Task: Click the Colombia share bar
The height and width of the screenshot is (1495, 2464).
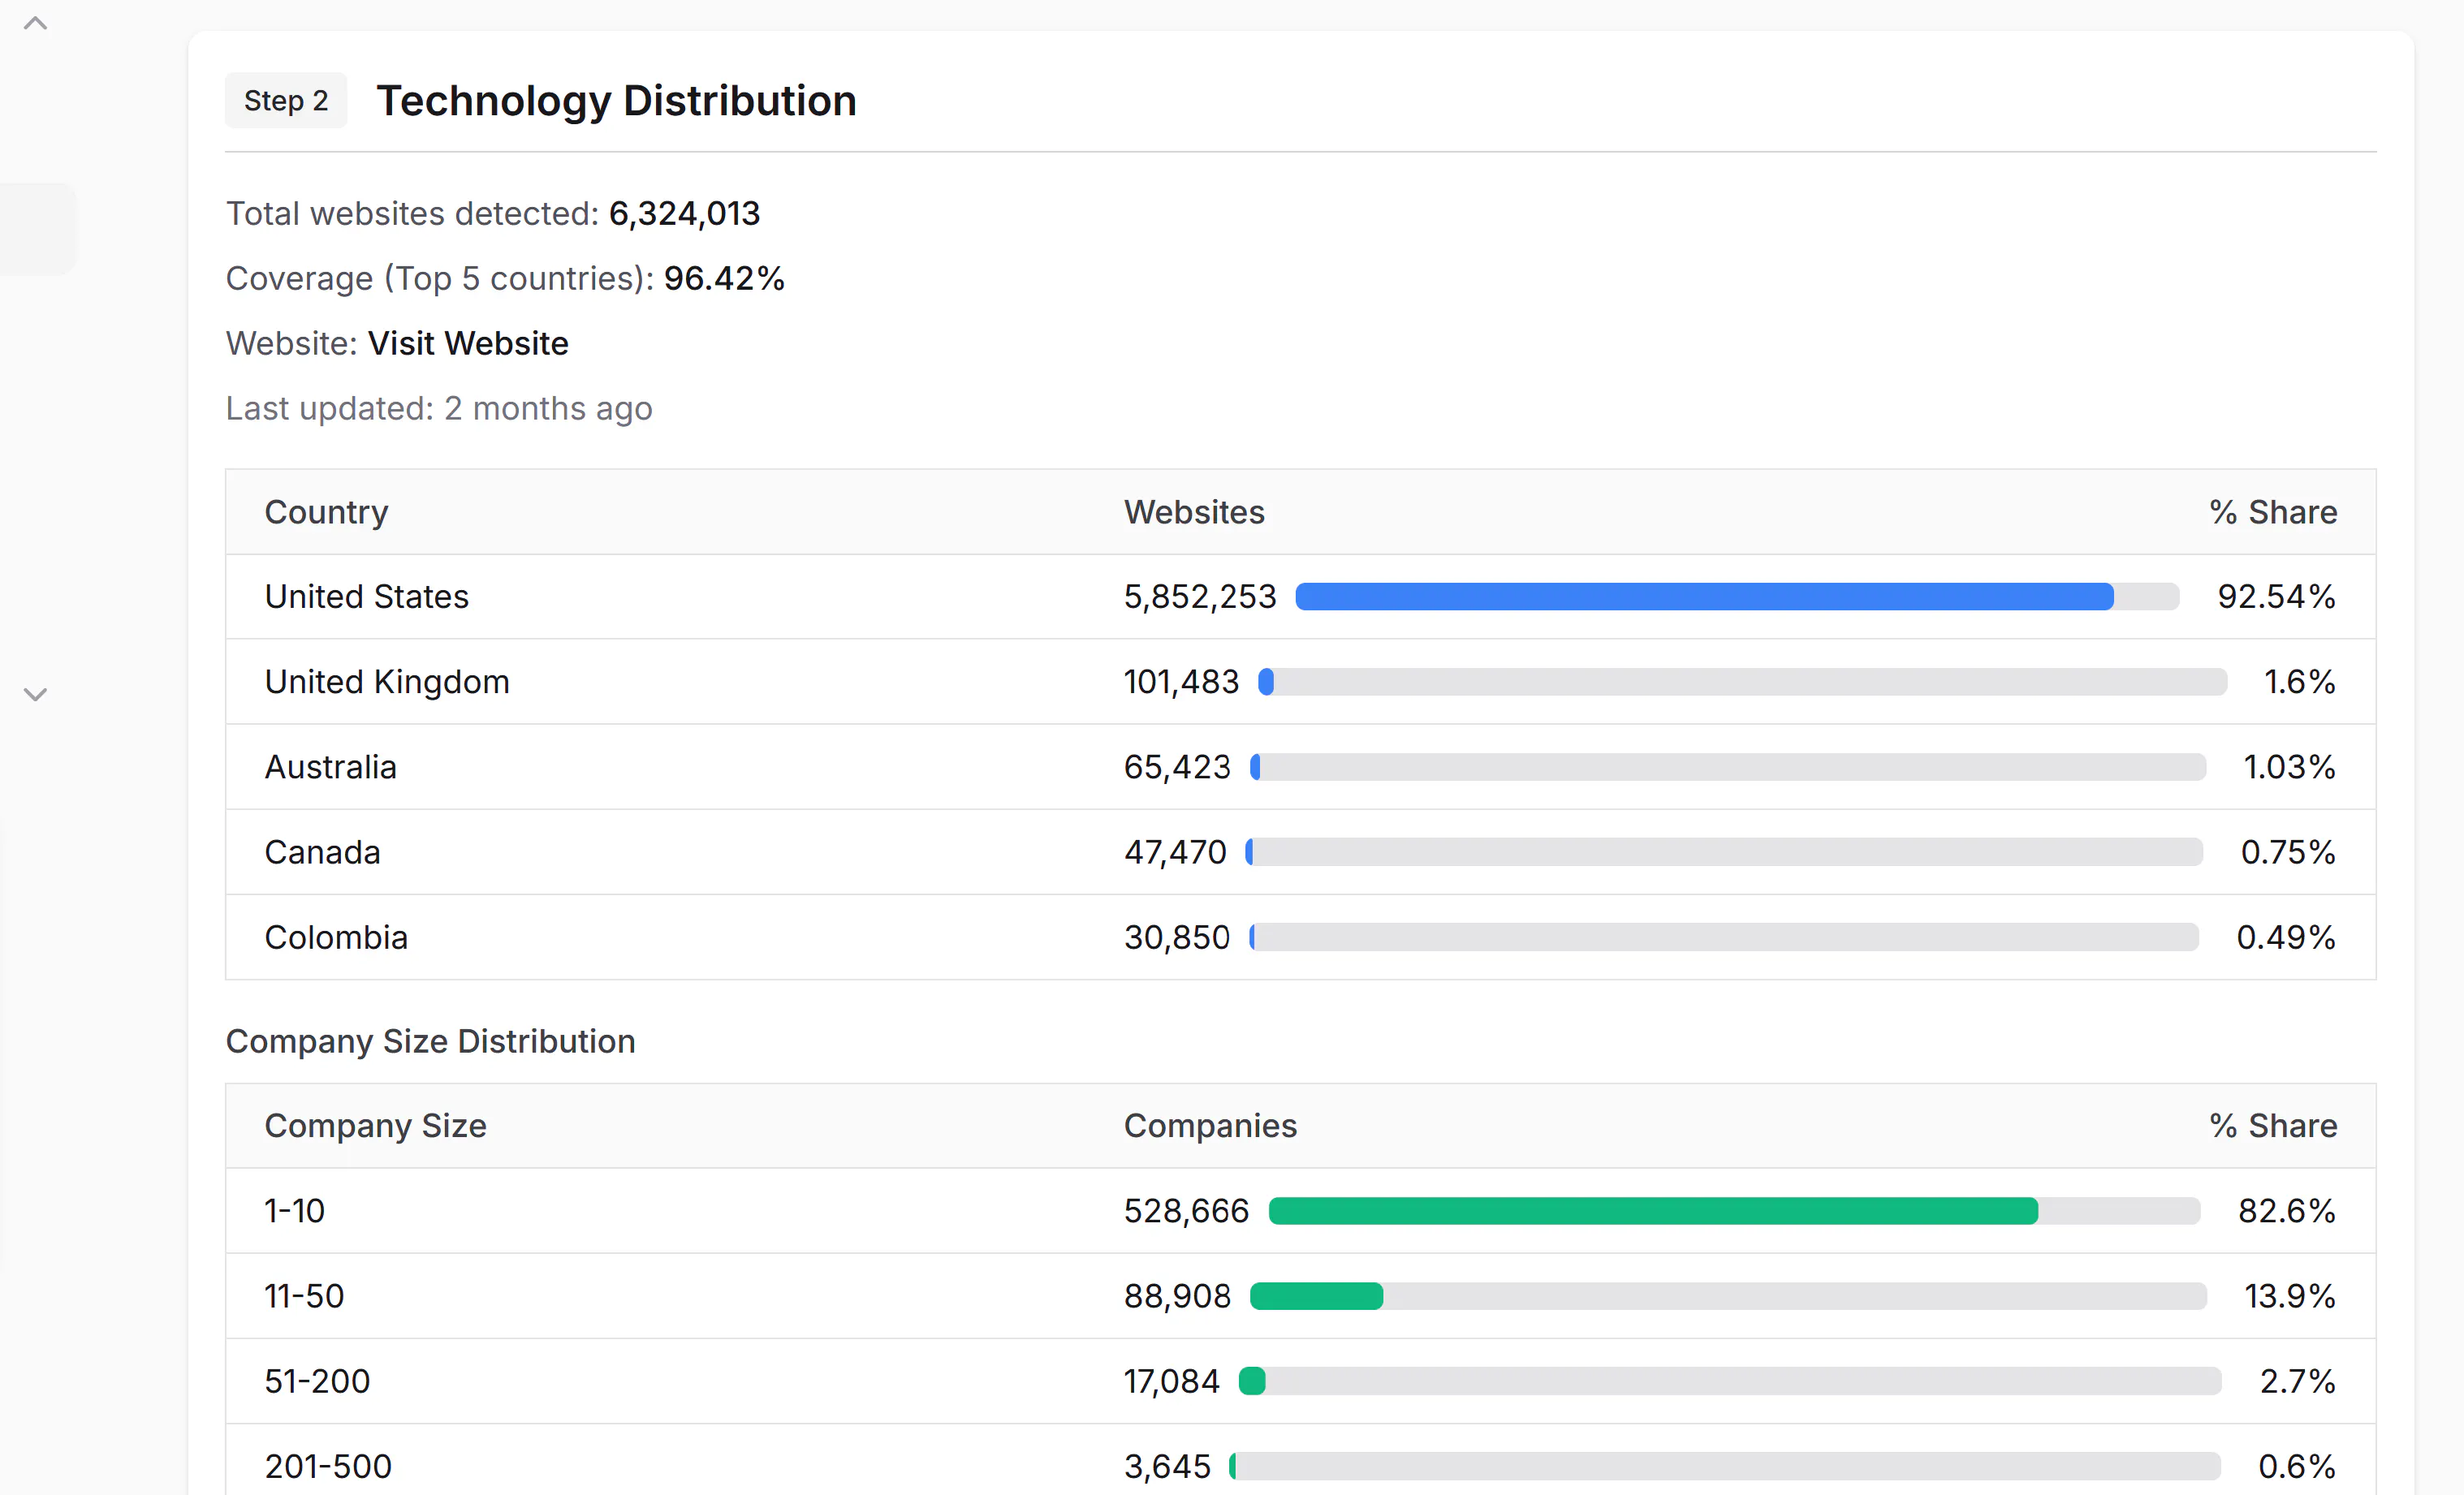Action: pyautogui.click(x=1724, y=937)
